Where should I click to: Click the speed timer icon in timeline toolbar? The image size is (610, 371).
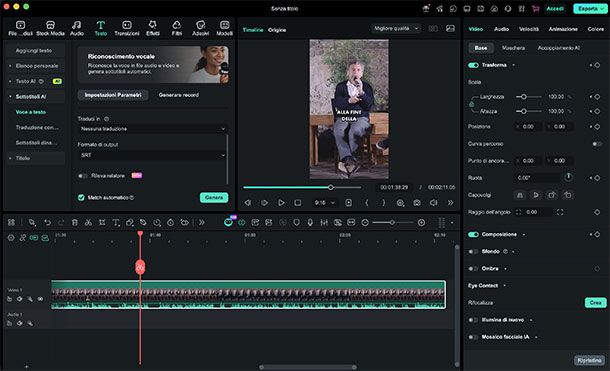click(x=170, y=222)
